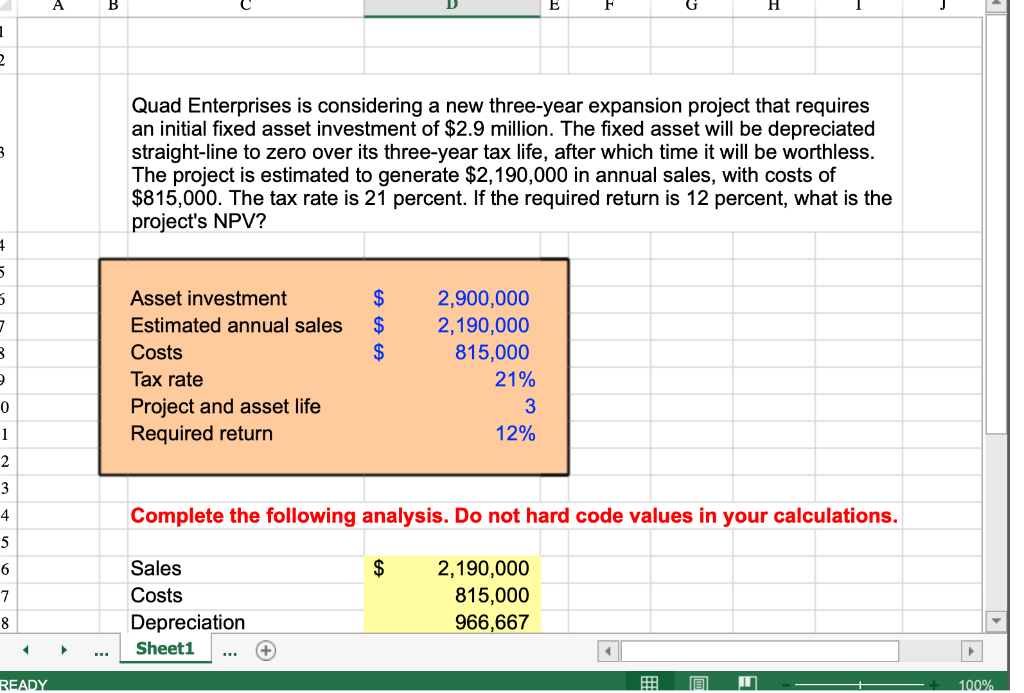1024x693 pixels.
Task: Click the READY status indicator
Action: click(x=24, y=685)
